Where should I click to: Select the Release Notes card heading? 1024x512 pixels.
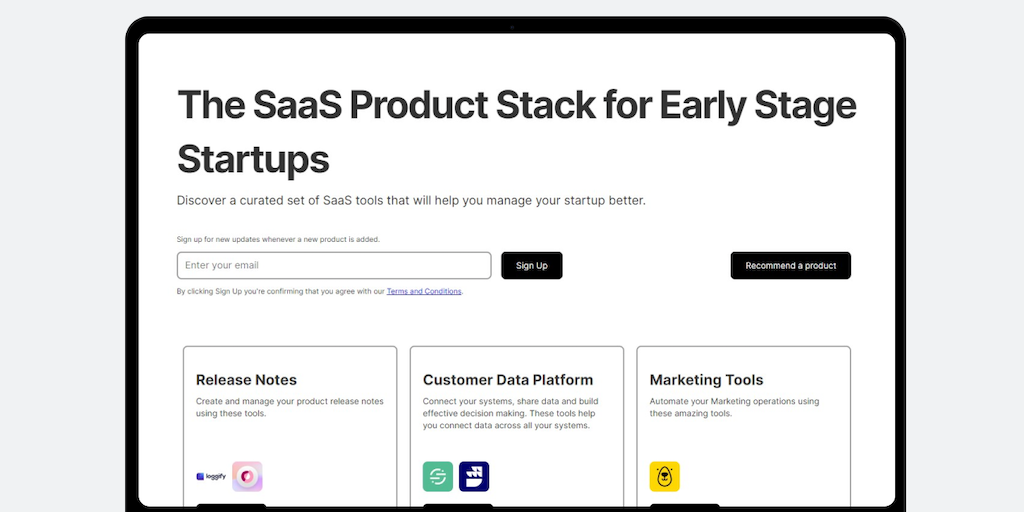(x=246, y=380)
